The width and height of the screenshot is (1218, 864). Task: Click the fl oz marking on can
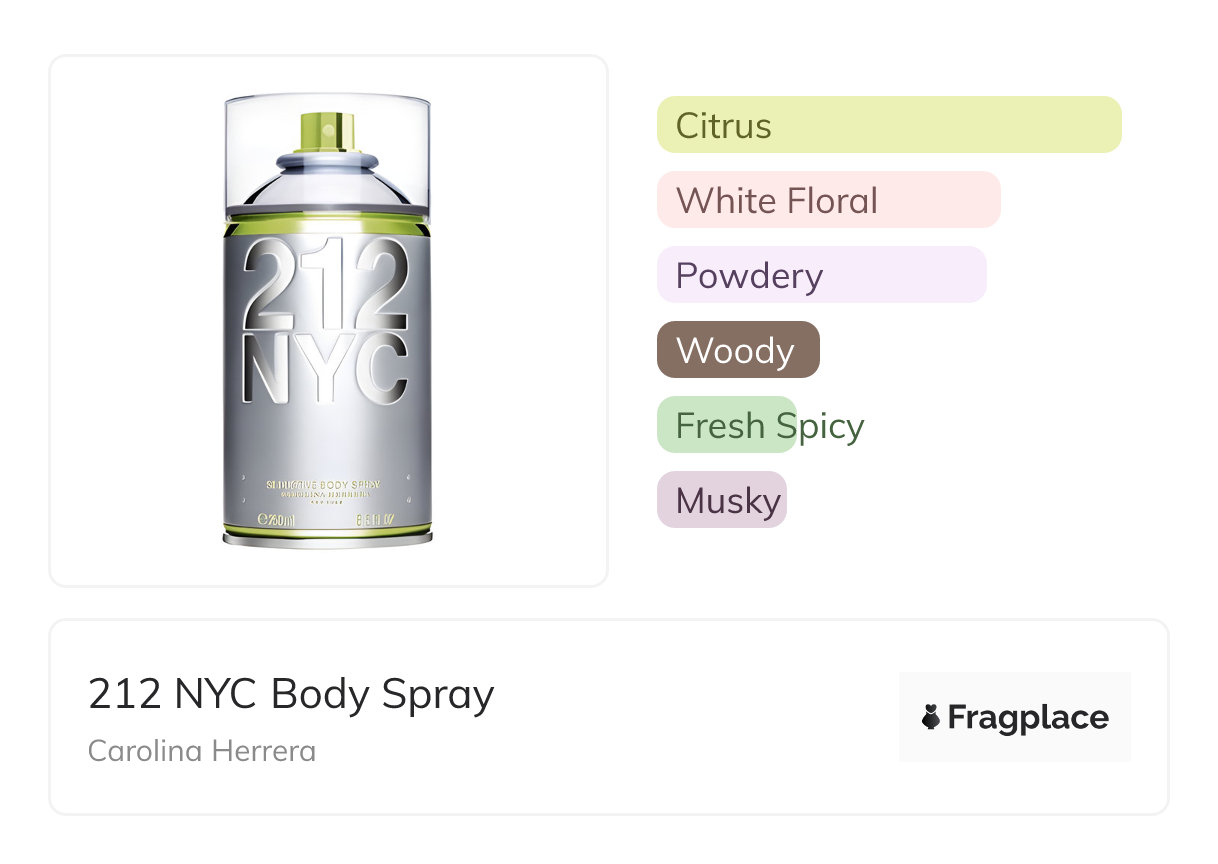click(376, 519)
